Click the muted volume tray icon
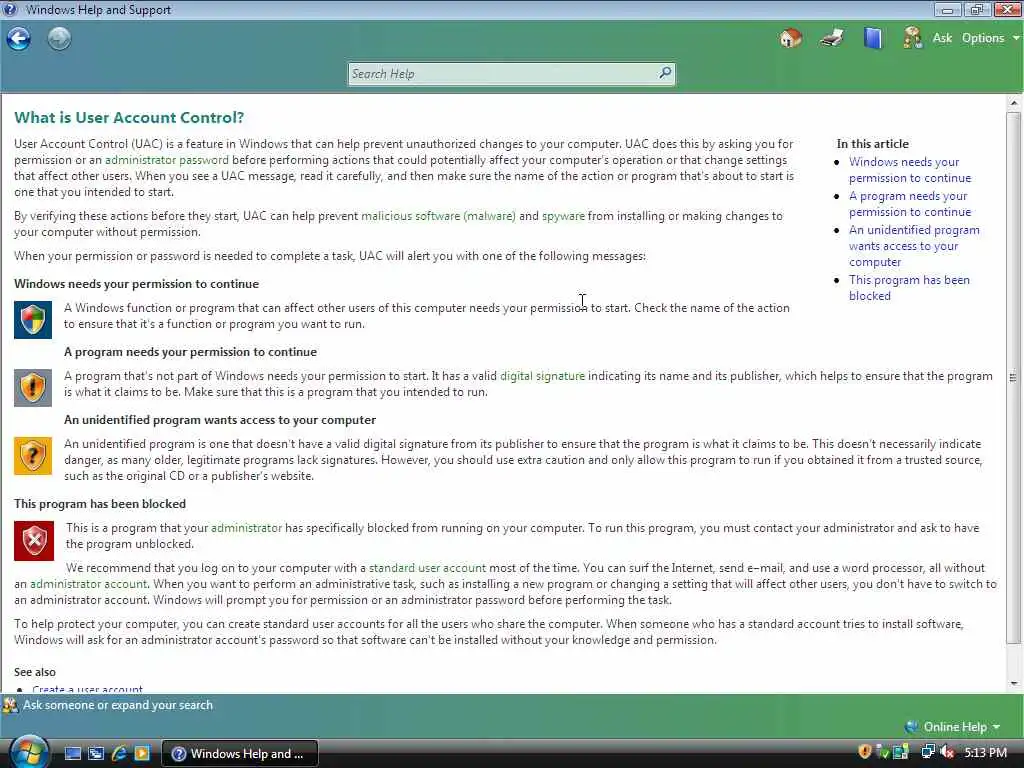The width and height of the screenshot is (1024, 768). tap(945, 752)
